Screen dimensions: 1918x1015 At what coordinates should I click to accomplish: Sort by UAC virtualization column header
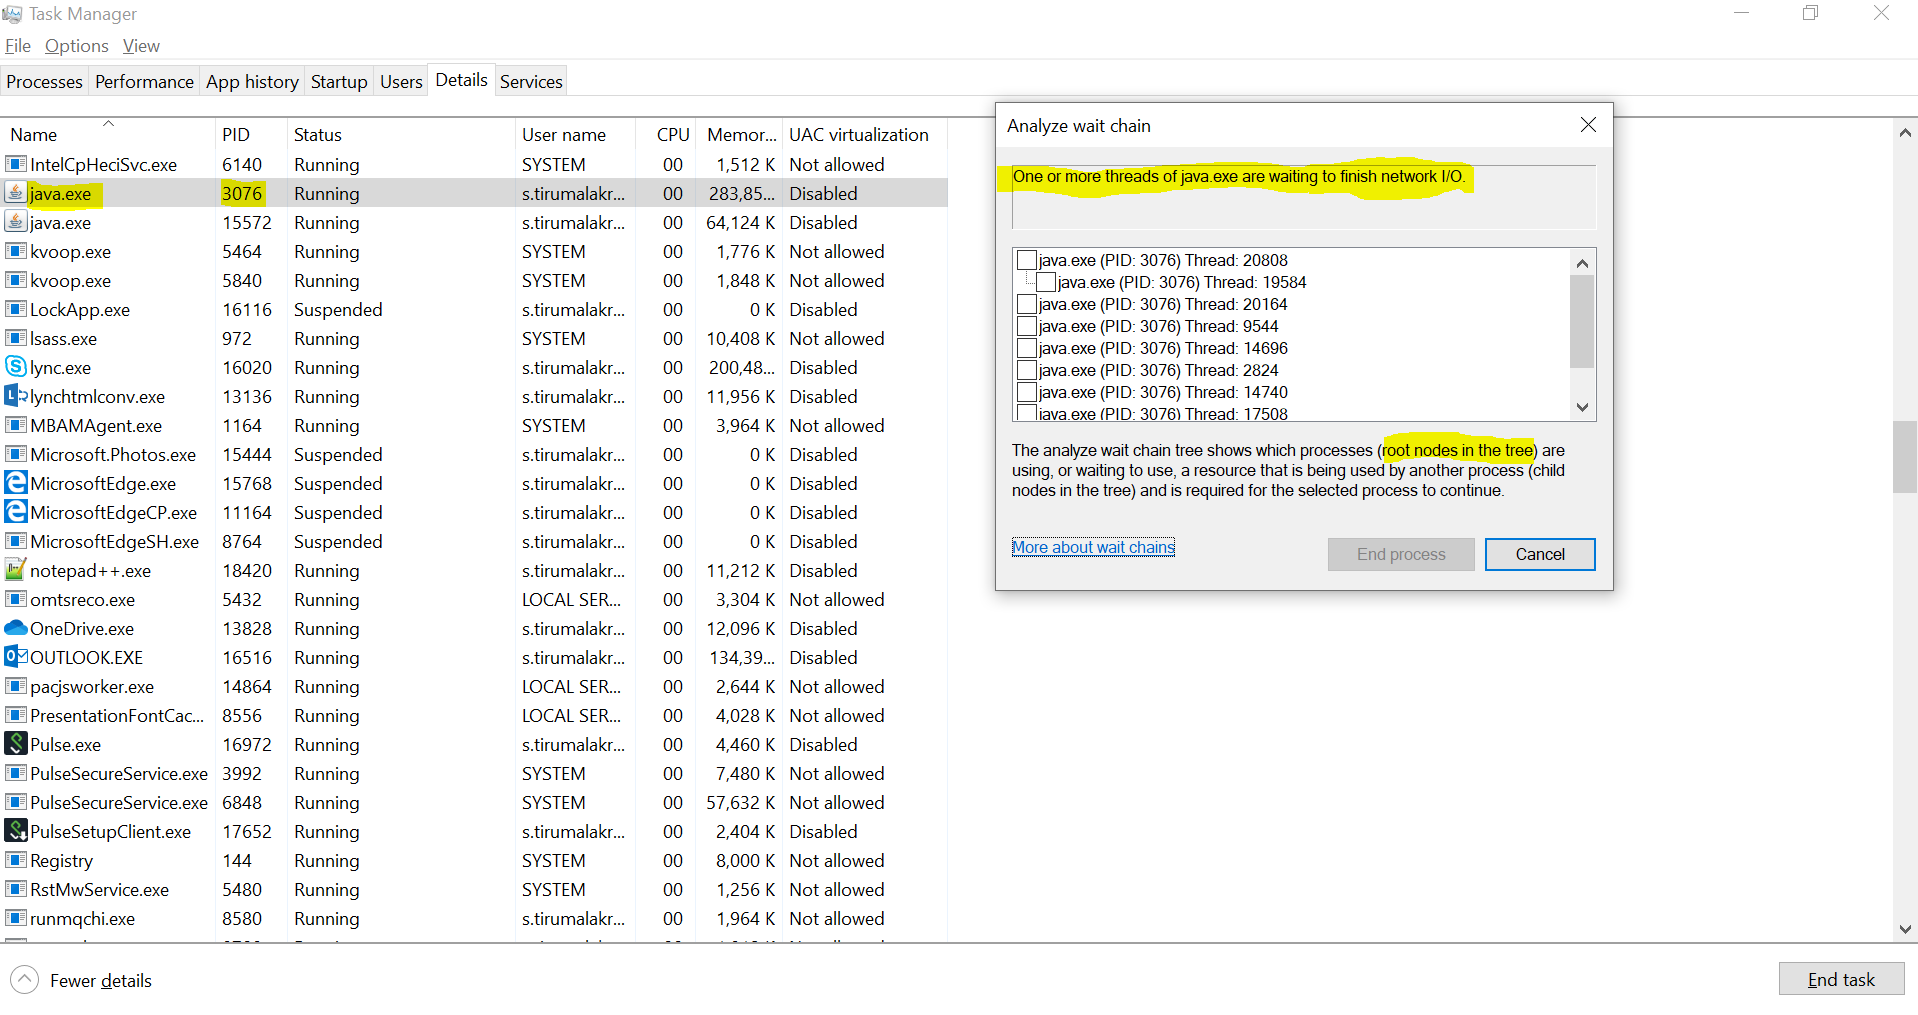[x=864, y=134]
